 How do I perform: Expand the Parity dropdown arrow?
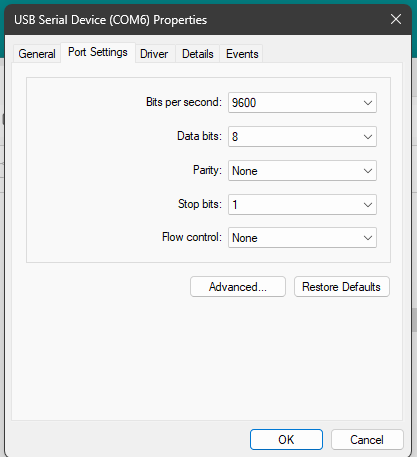(368, 171)
